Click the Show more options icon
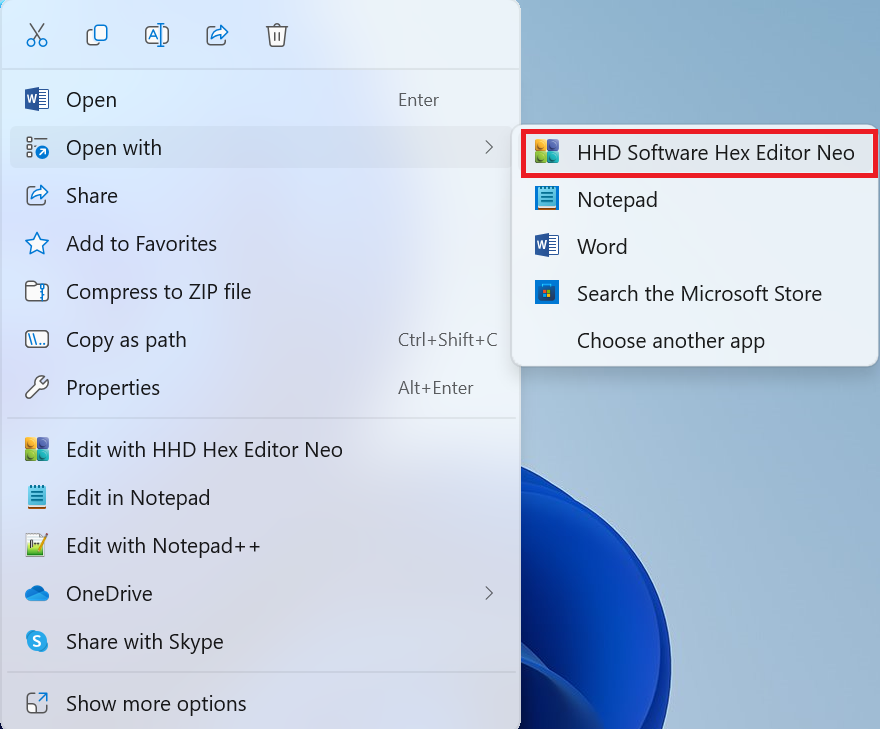Viewport: 880px width, 729px height. point(37,703)
